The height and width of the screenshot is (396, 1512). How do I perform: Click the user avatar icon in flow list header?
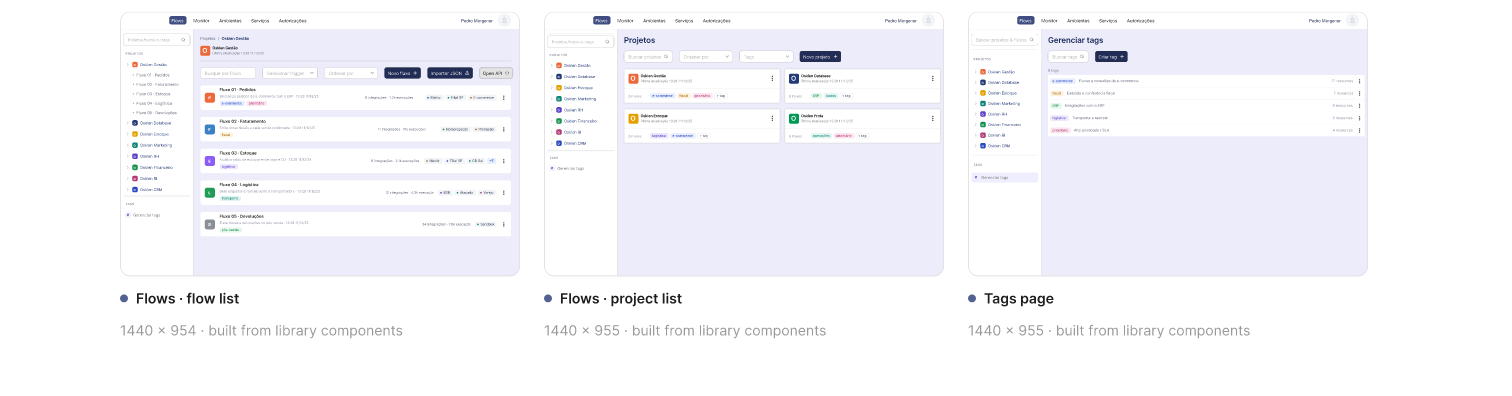coord(504,20)
